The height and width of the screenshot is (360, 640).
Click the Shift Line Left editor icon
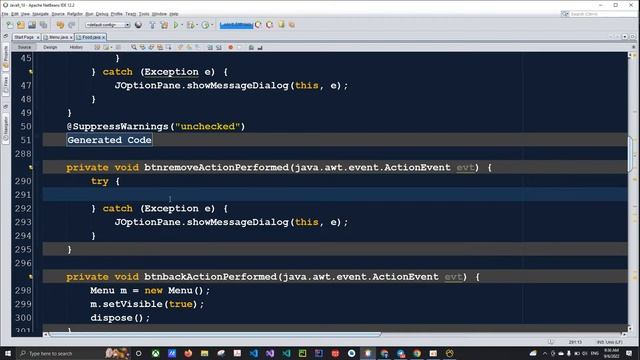(210, 47)
